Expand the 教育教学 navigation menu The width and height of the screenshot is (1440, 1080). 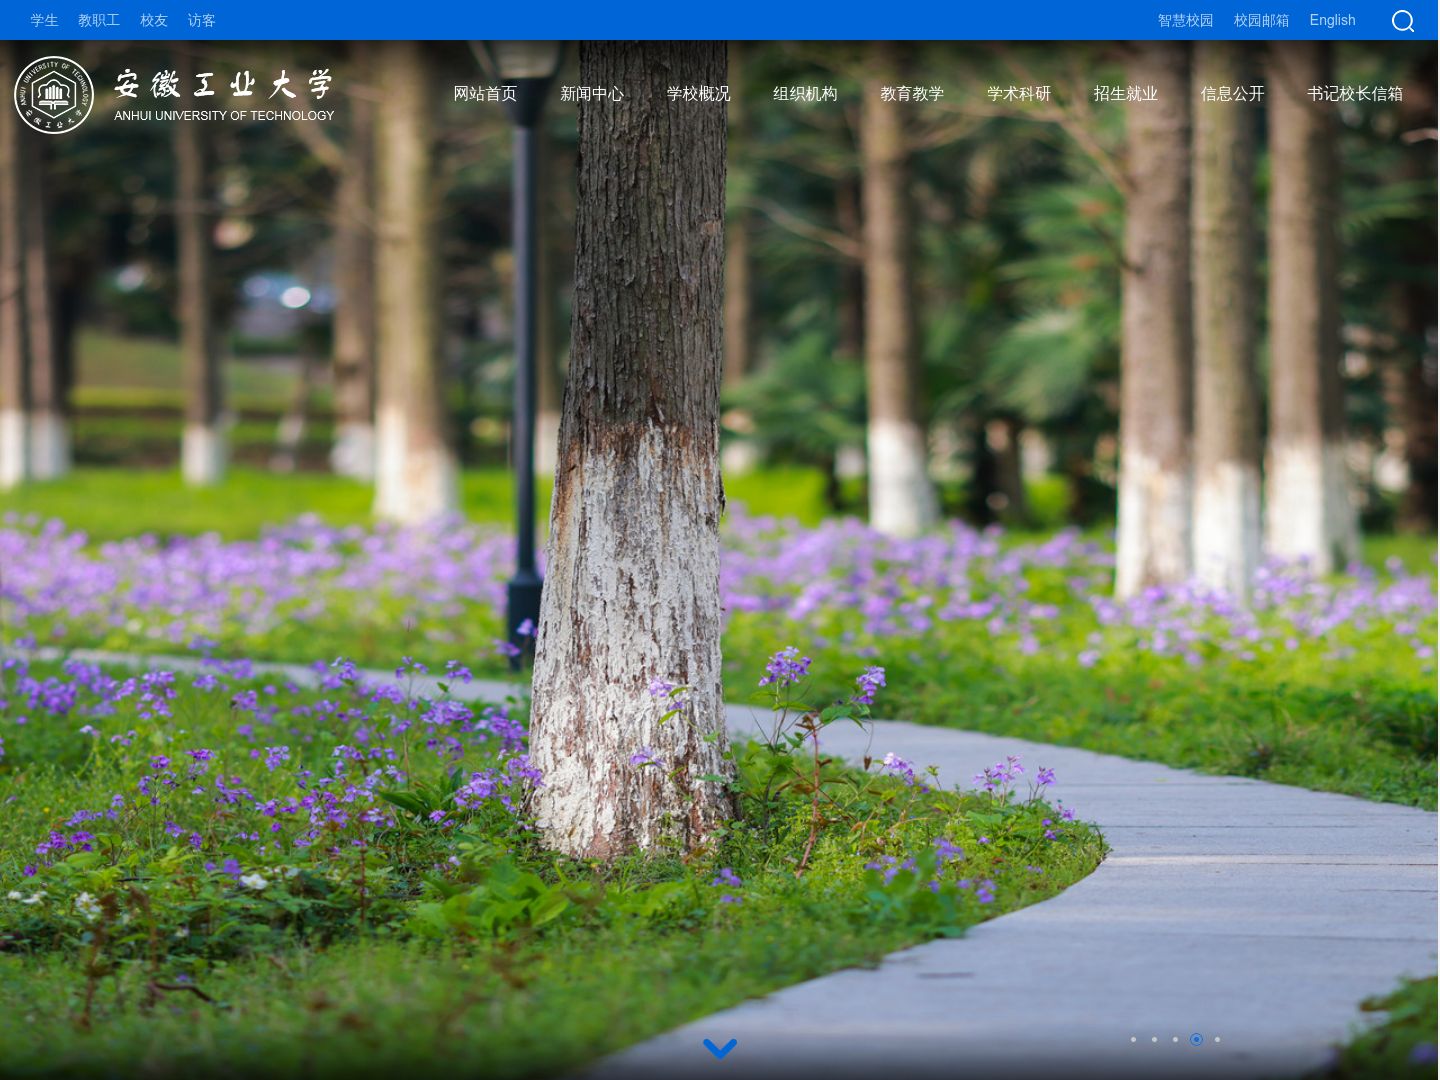point(912,94)
